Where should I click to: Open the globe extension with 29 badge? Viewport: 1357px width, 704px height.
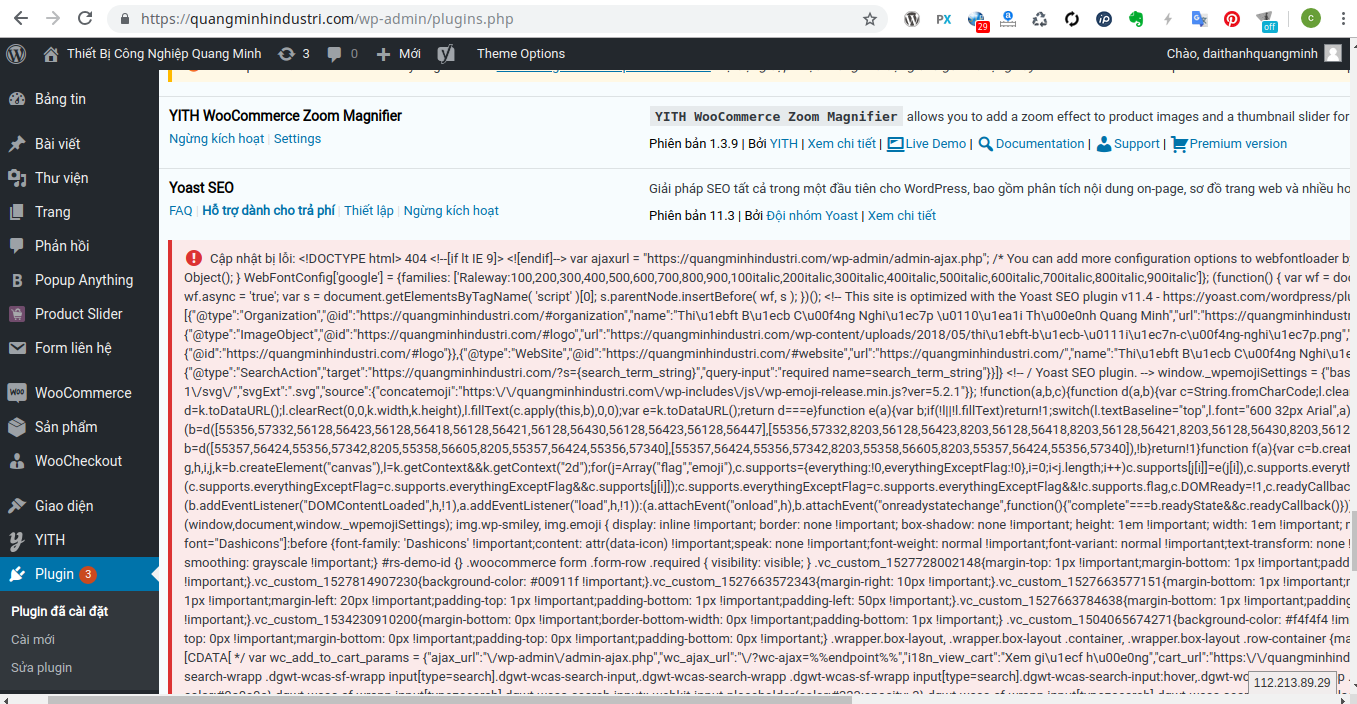977,19
